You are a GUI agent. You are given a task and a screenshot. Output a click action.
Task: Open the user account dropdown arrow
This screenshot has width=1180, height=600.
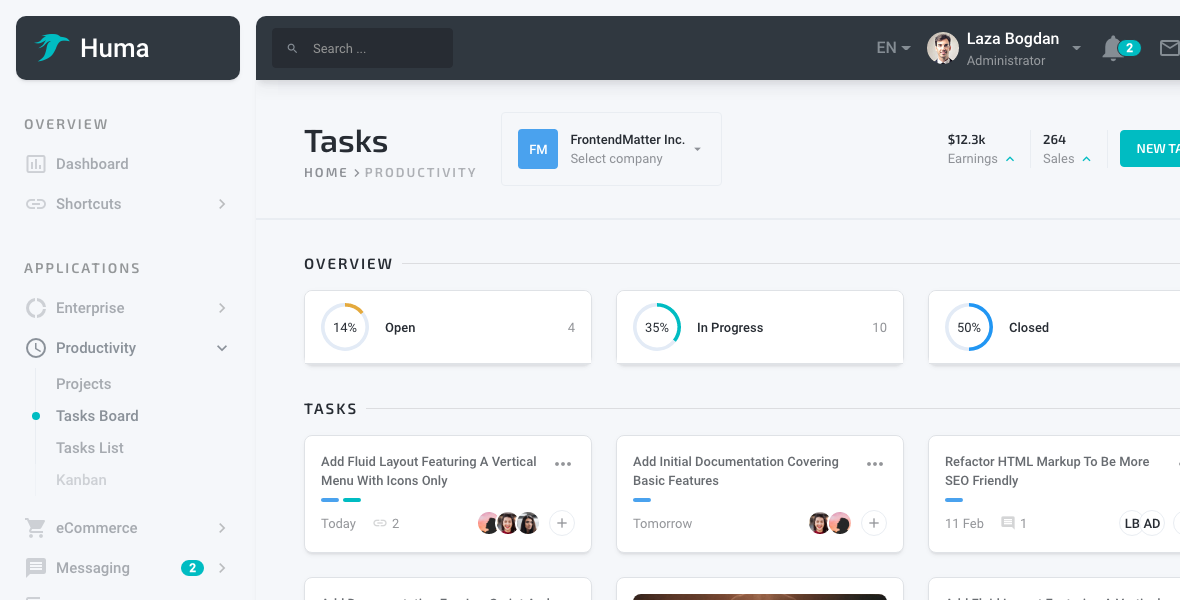1076,48
